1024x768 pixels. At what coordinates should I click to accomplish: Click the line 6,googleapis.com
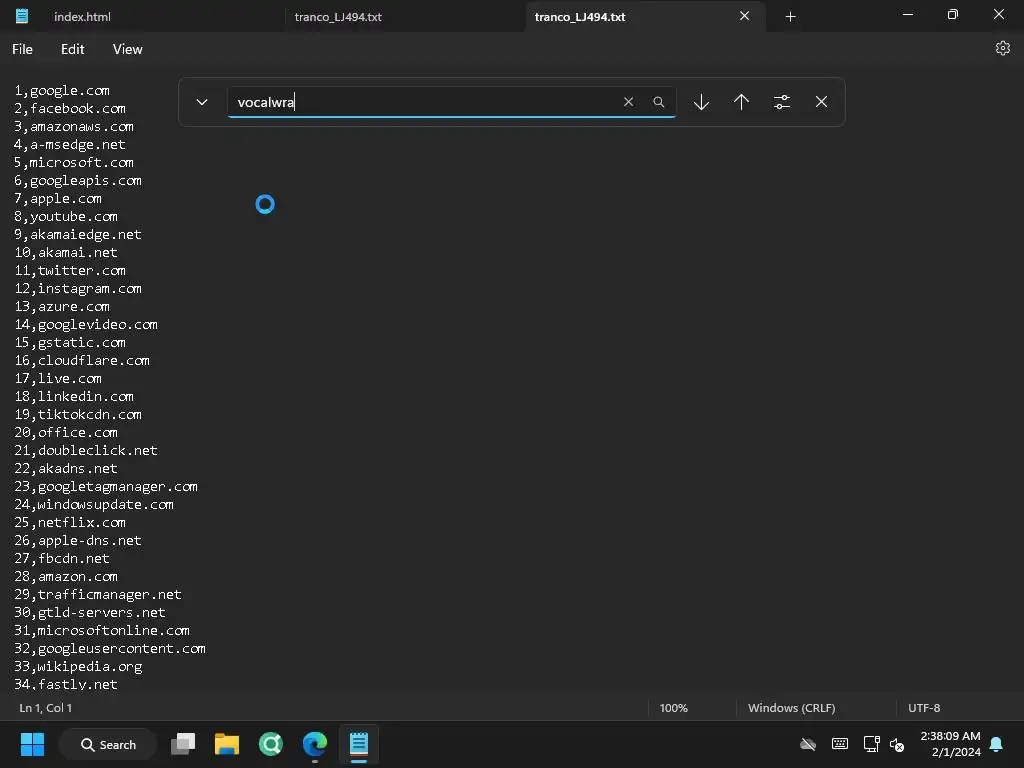coord(78,180)
